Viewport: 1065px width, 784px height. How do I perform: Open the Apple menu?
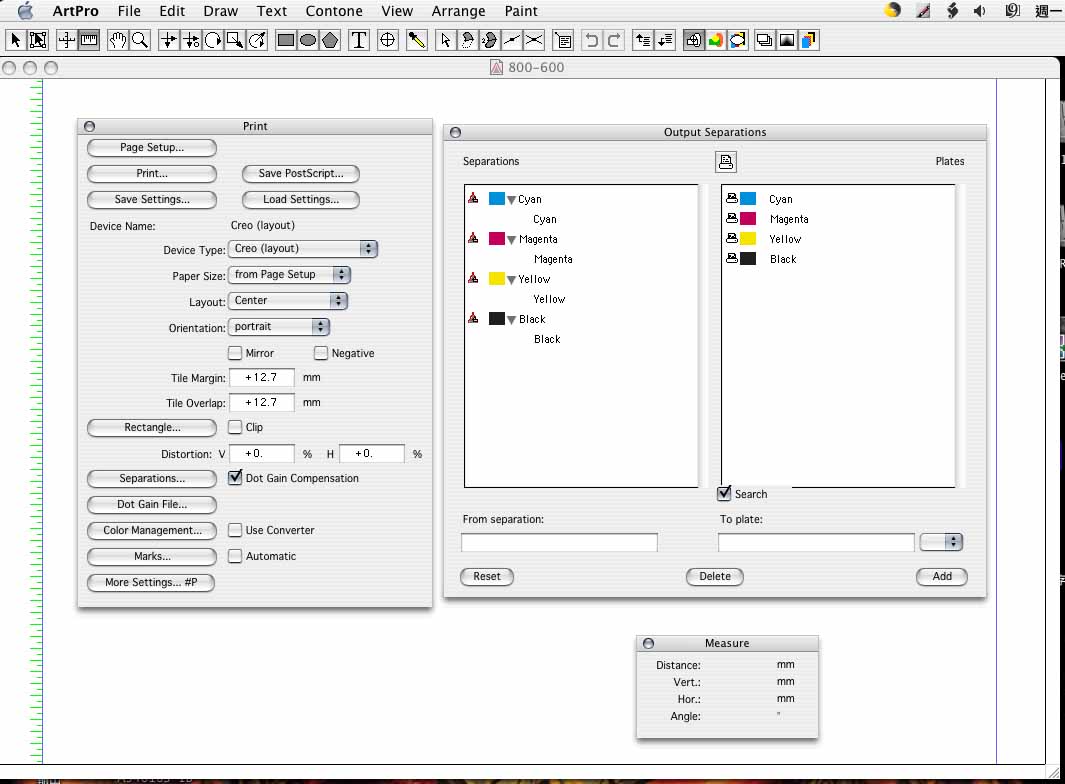pos(25,10)
